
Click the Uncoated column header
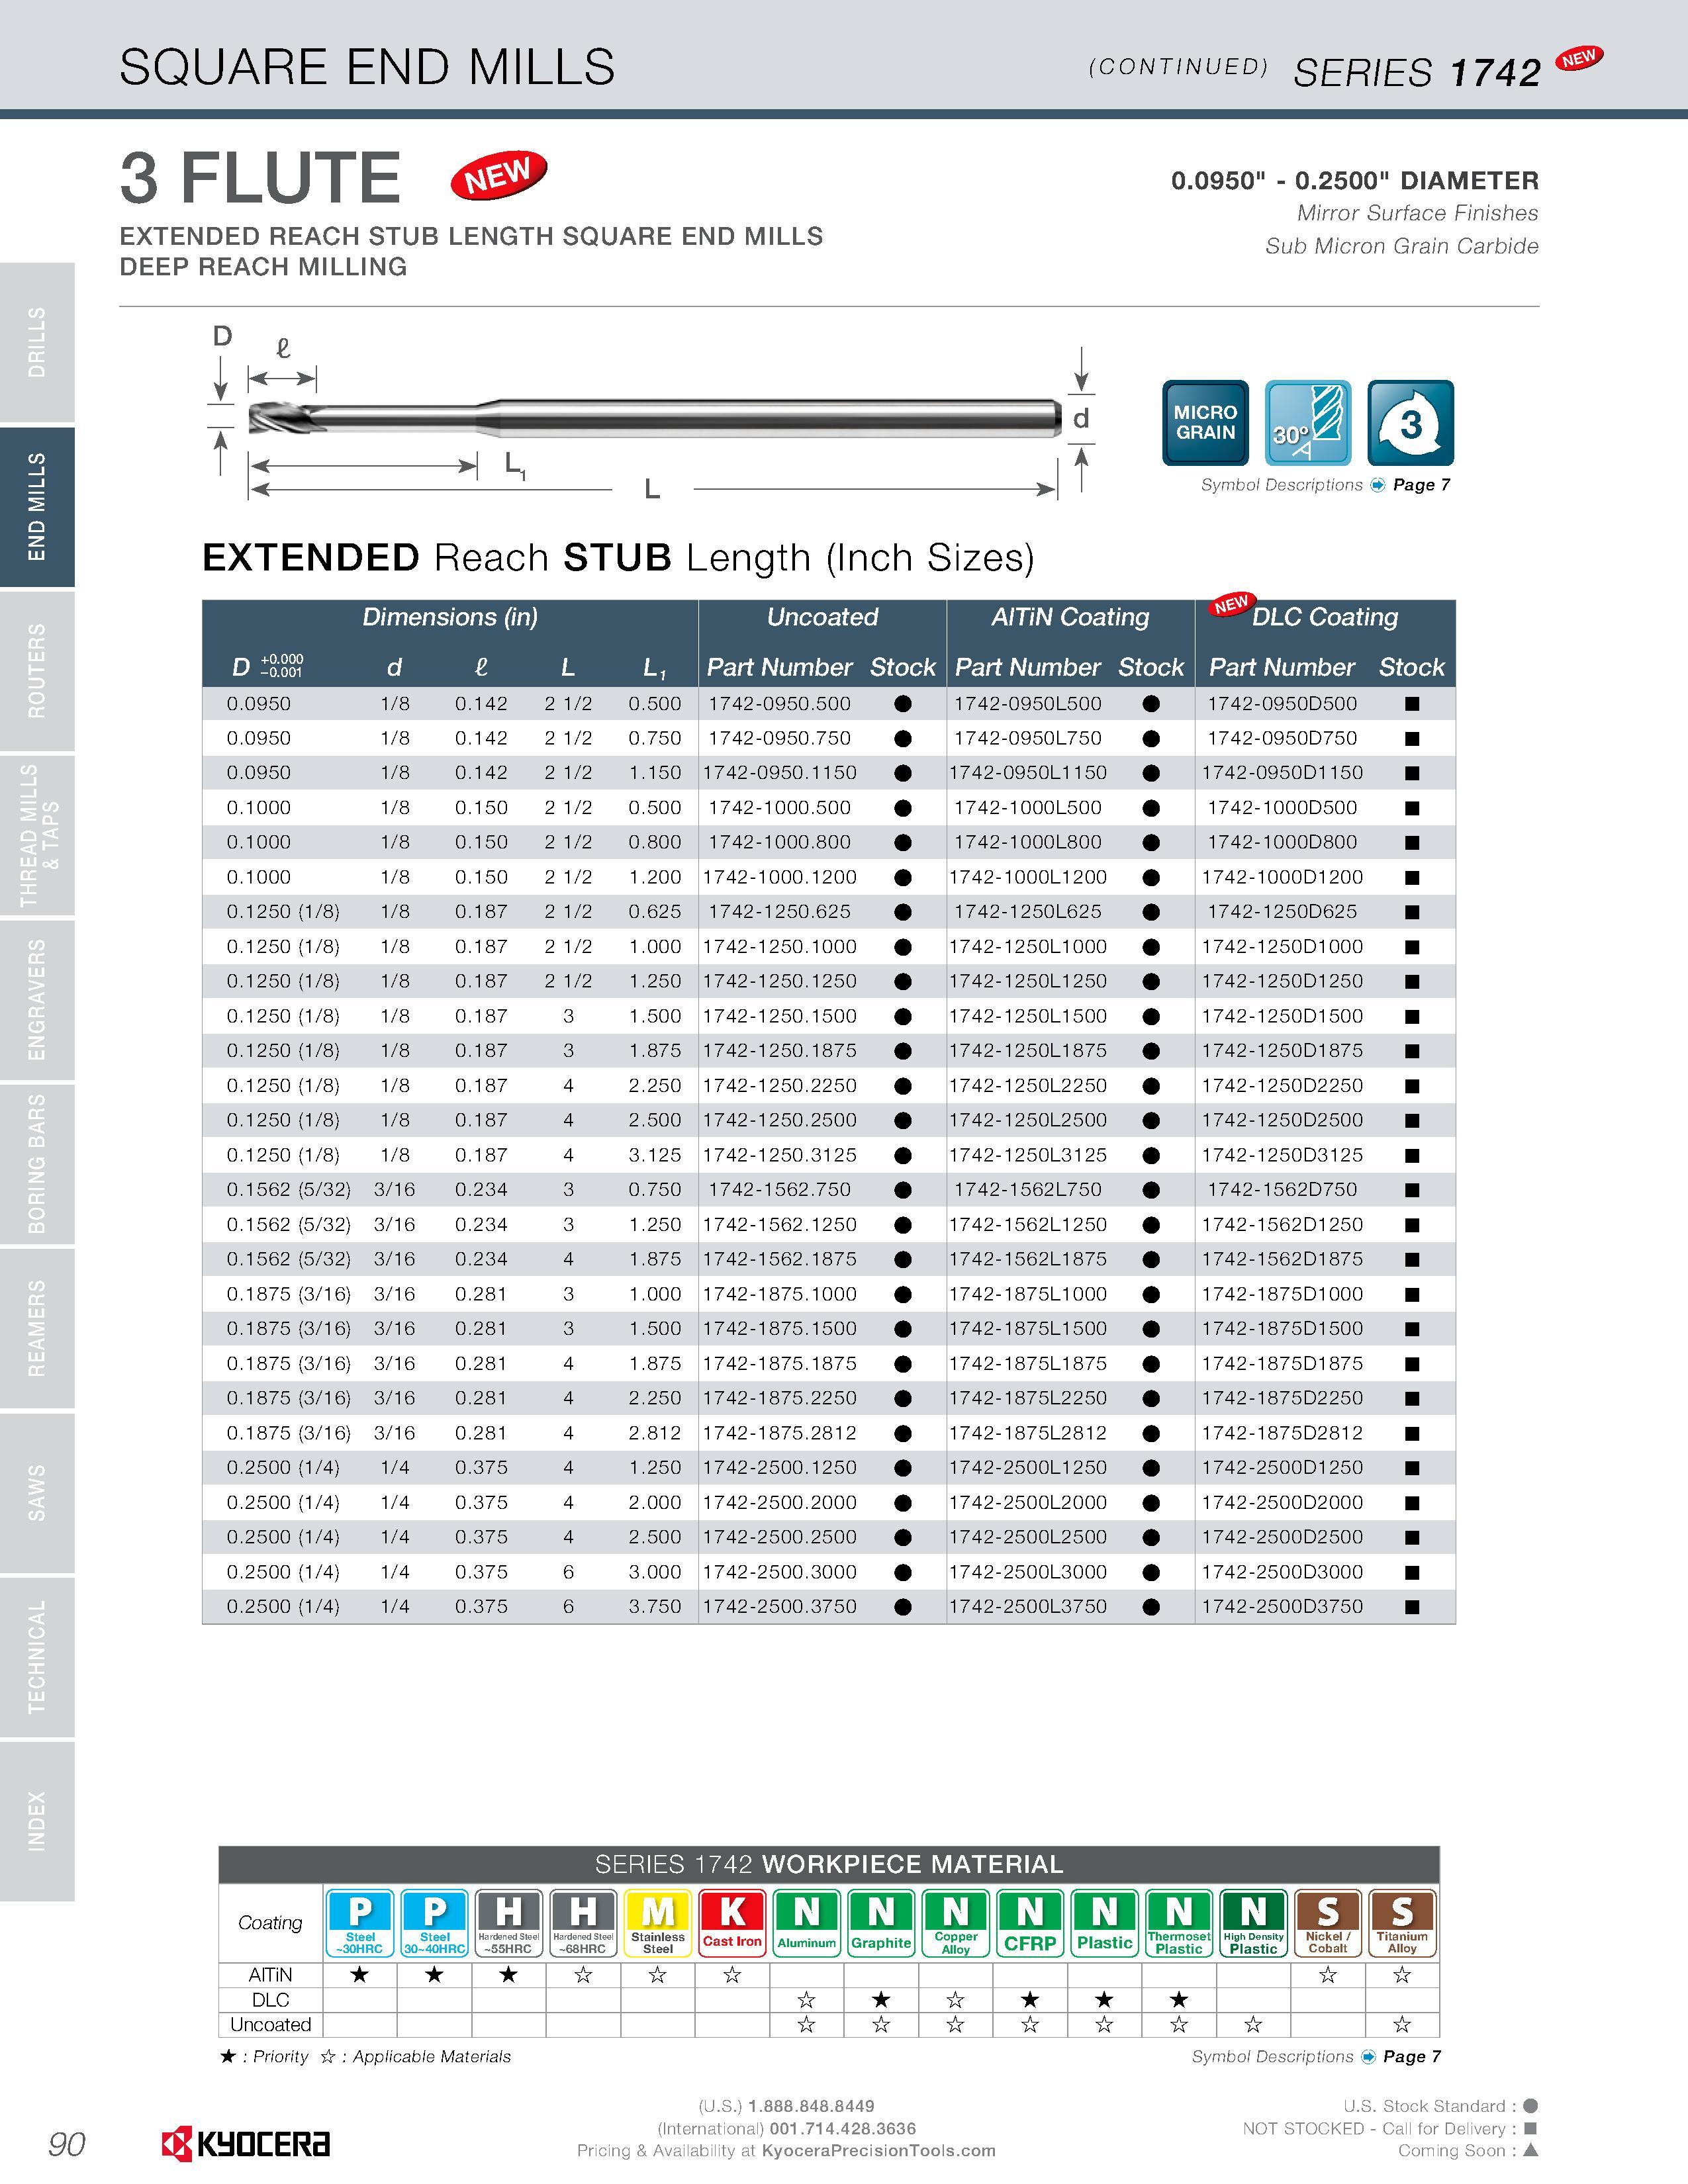pos(822,618)
